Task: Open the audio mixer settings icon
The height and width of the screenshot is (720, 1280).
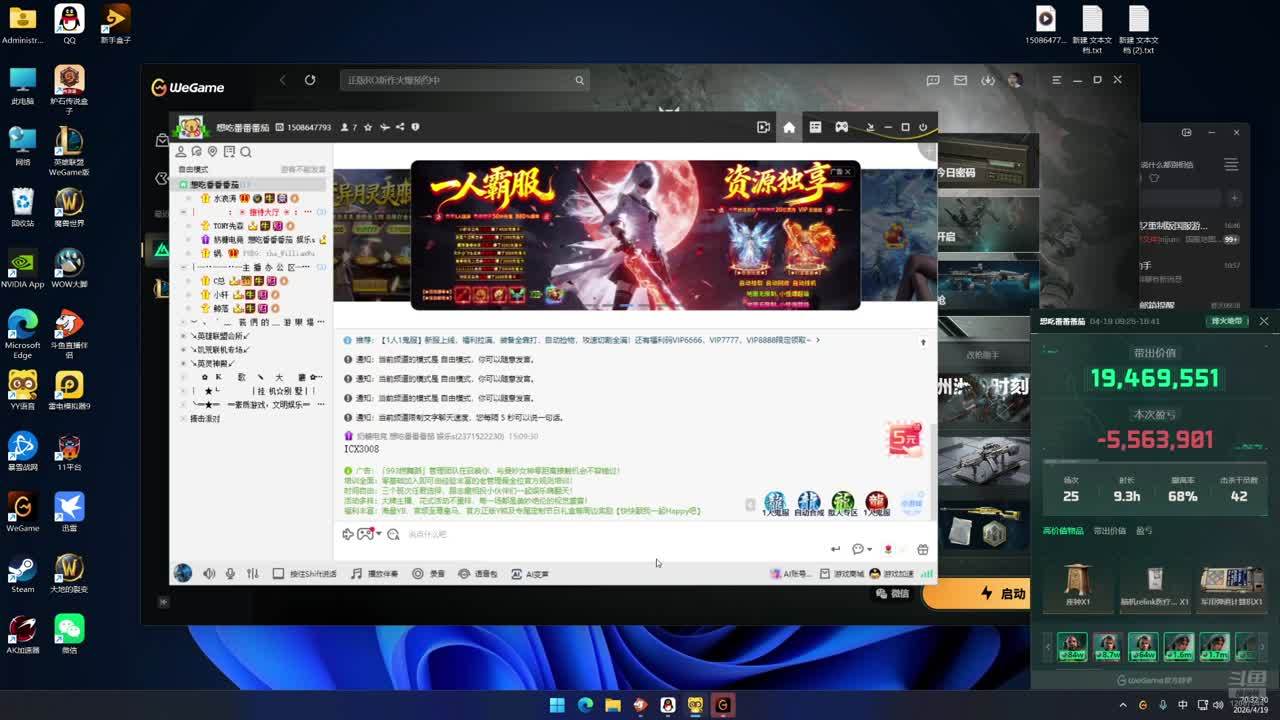Action: 252,574
